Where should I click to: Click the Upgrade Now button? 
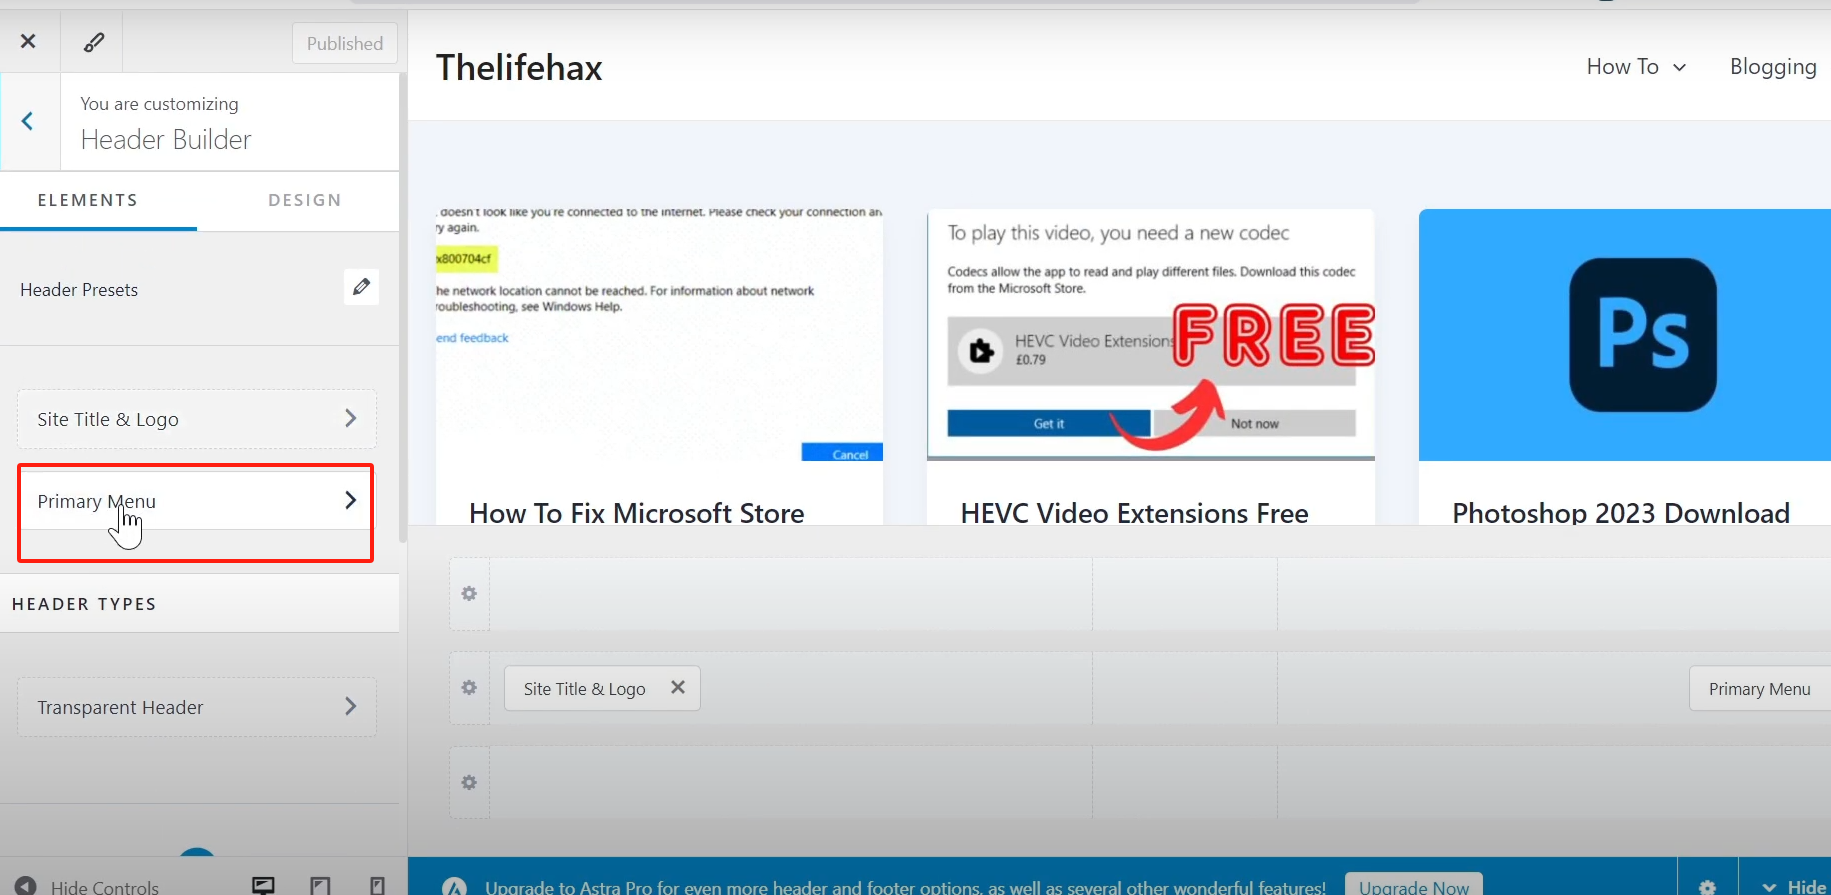1414,886
